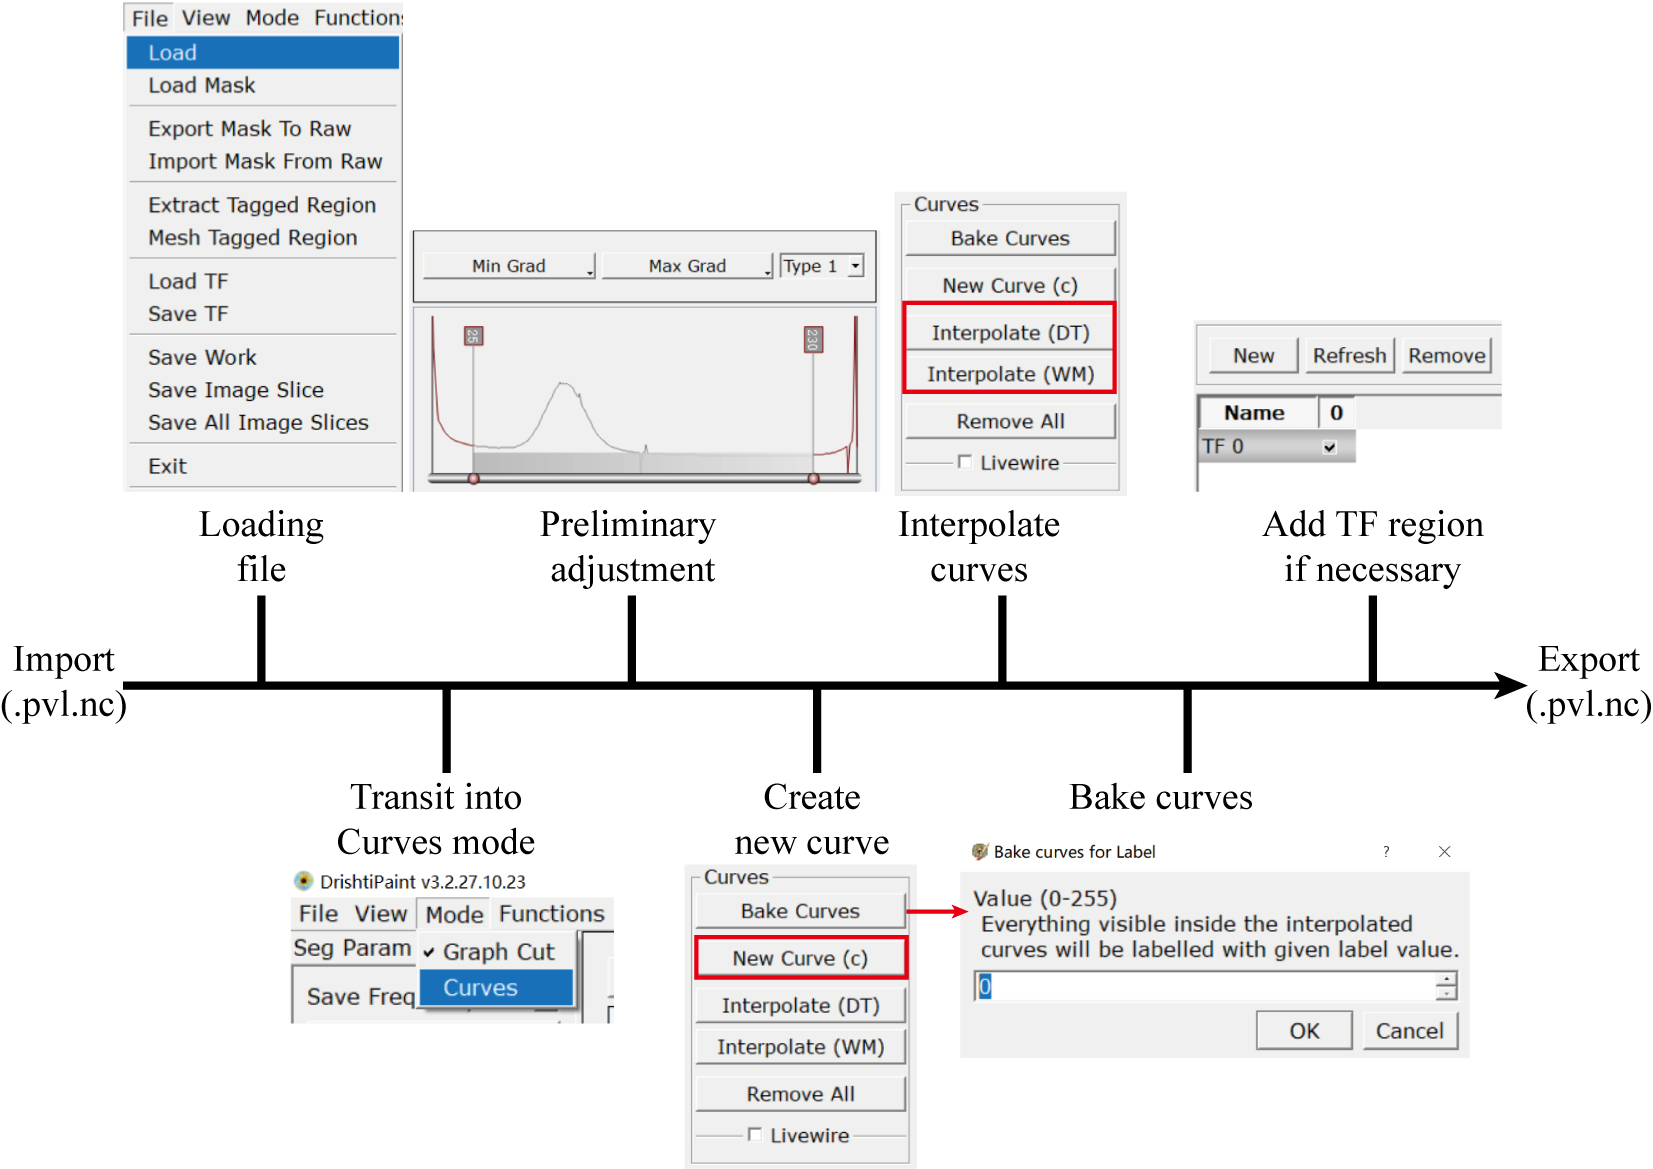
Task: Click the histogram marker labeled 25
Action: (473, 336)
